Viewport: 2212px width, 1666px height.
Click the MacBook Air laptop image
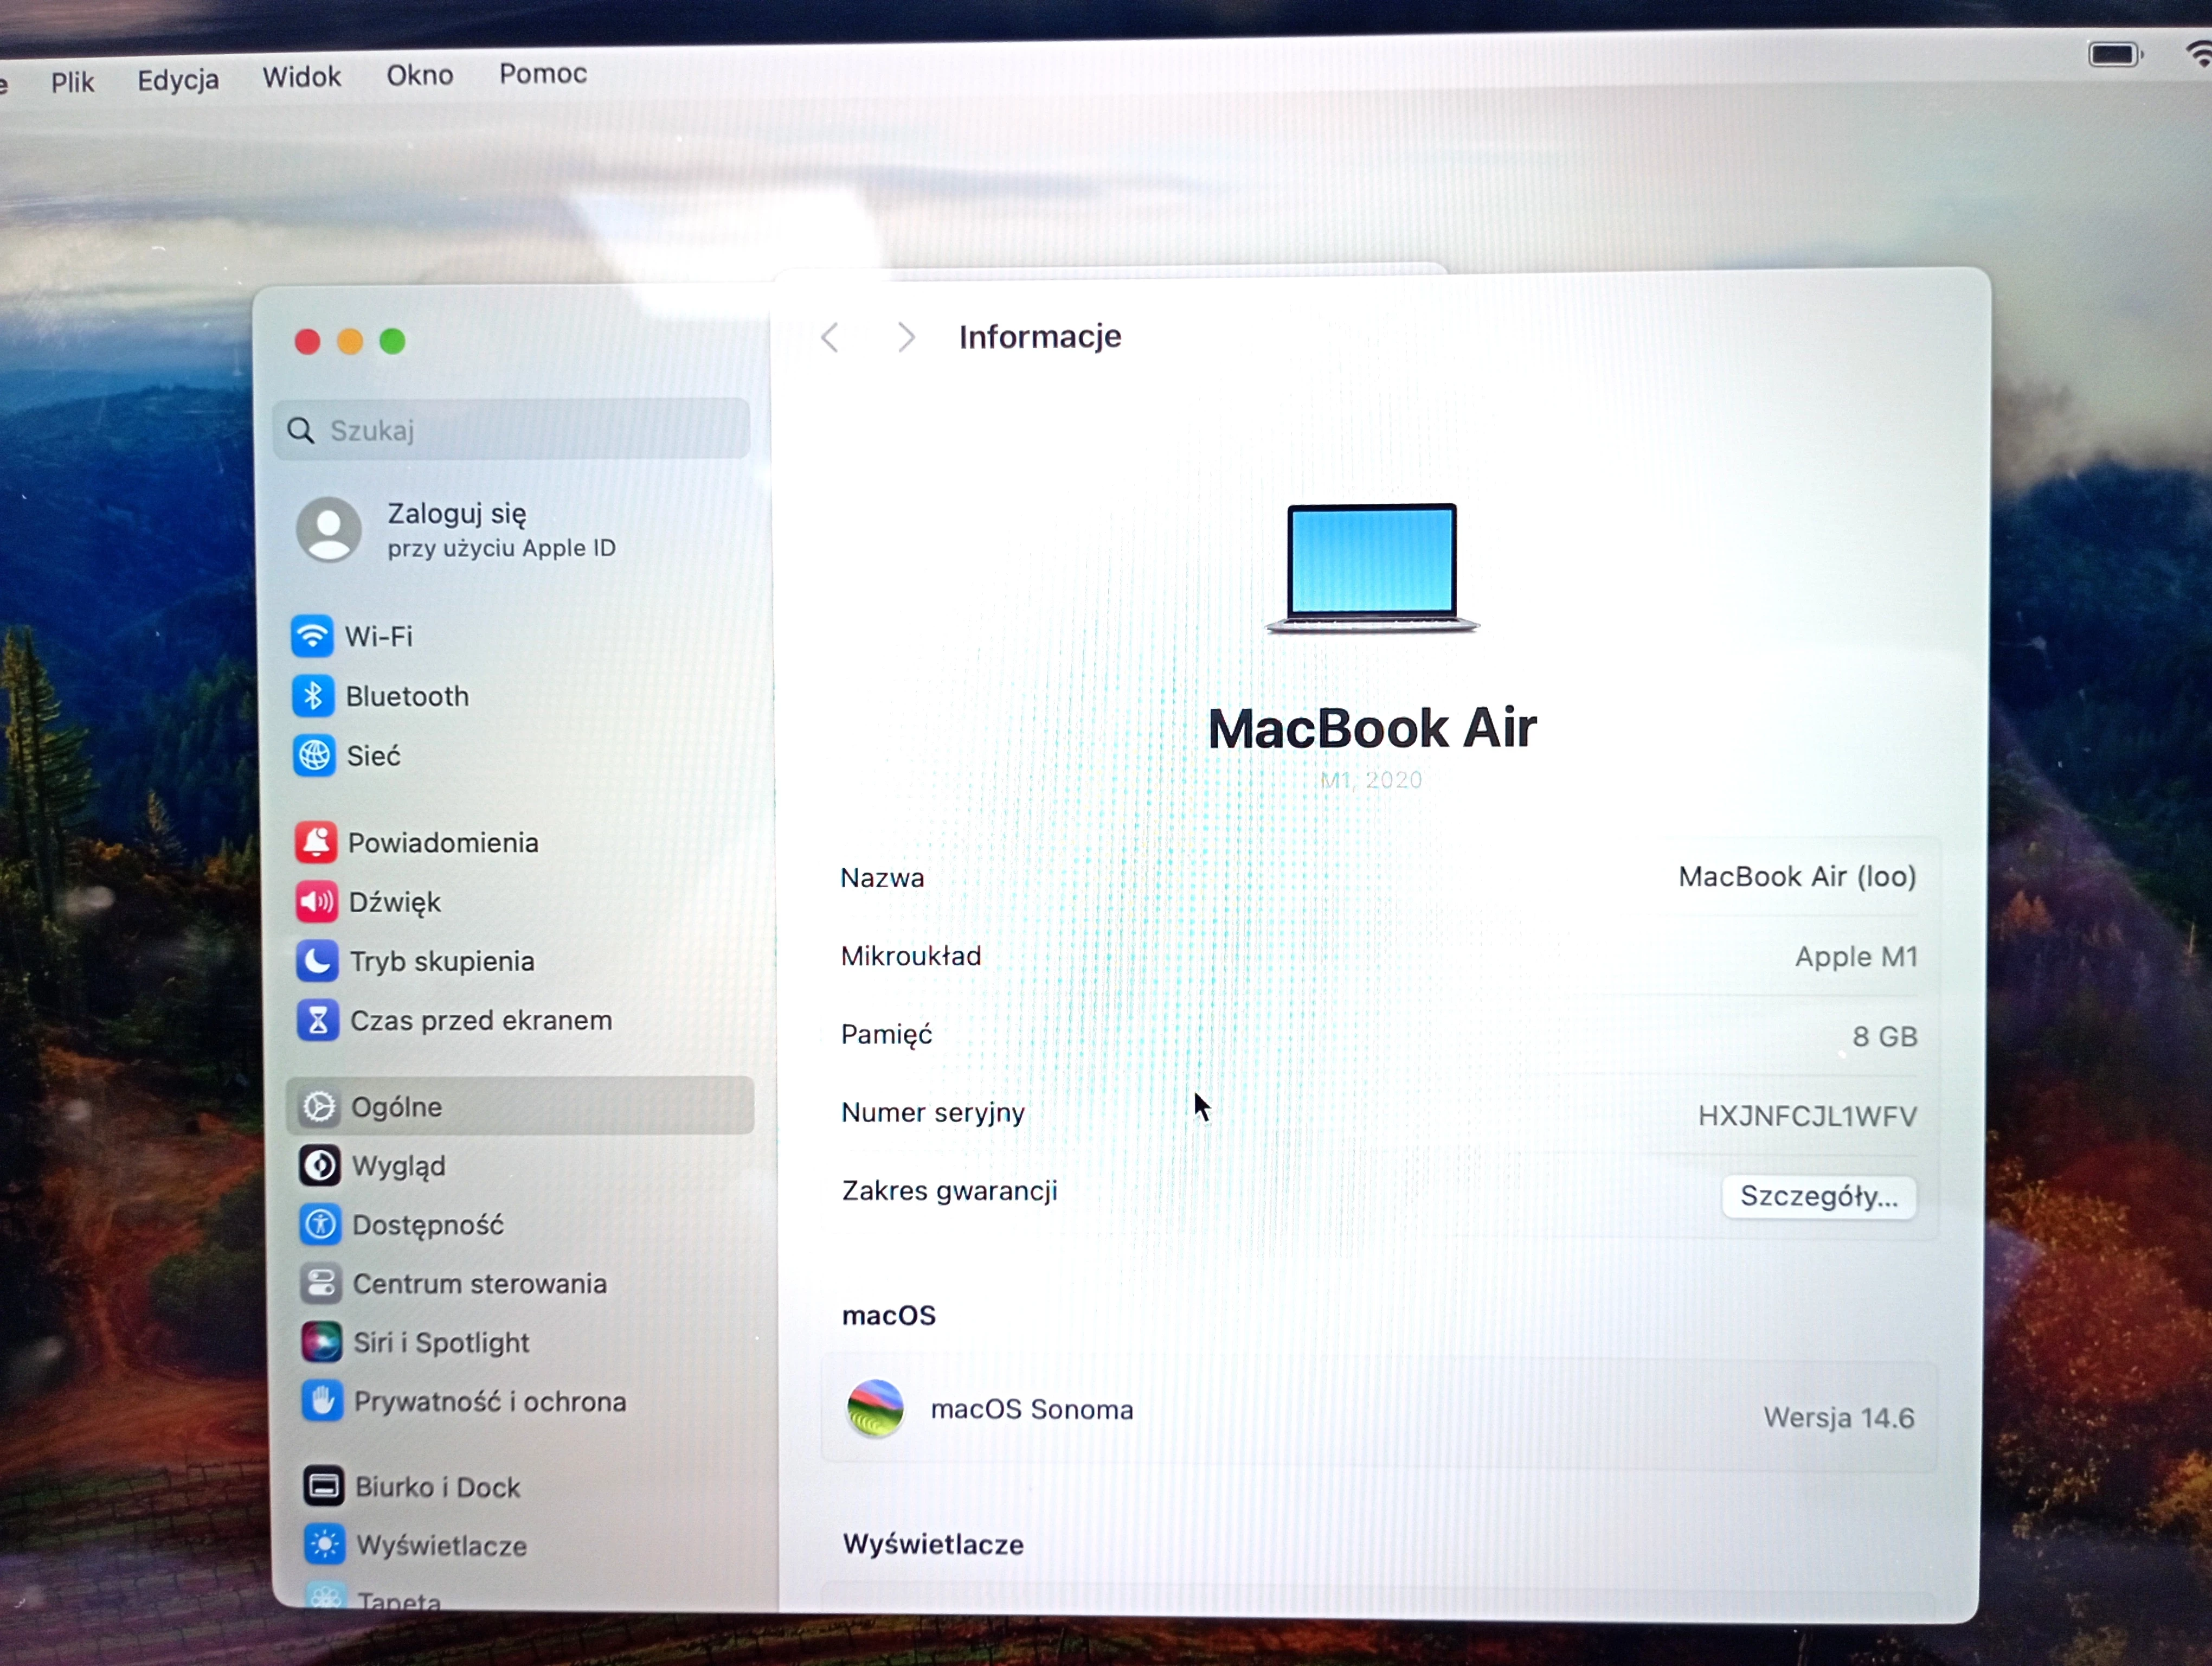1372,568
